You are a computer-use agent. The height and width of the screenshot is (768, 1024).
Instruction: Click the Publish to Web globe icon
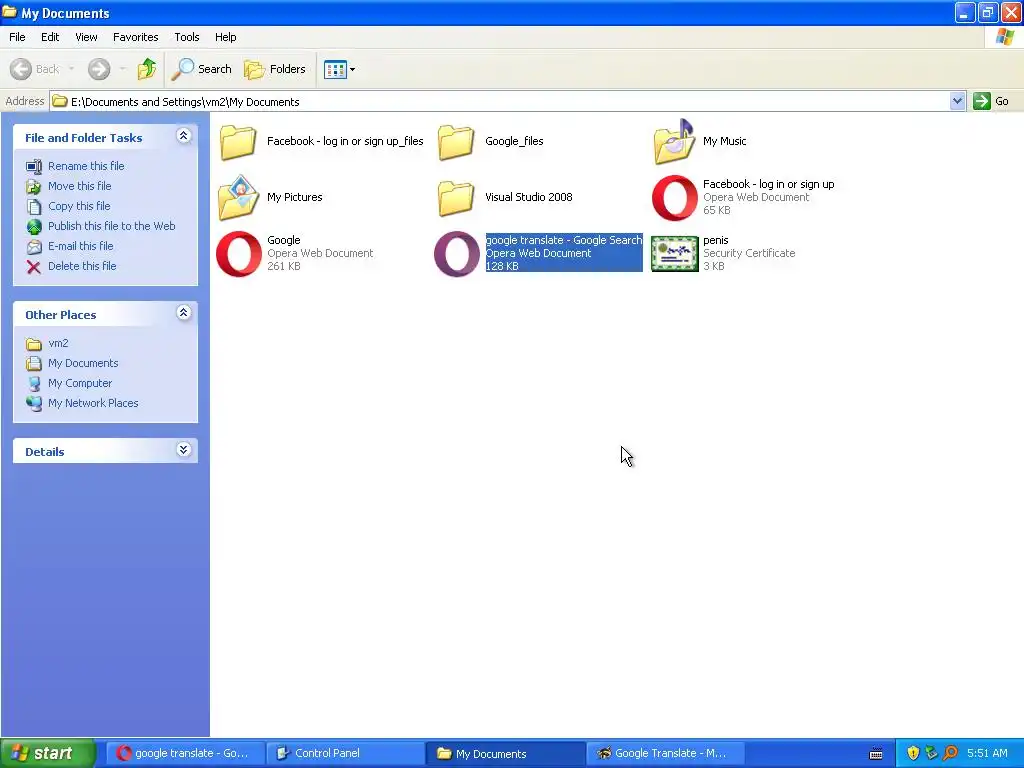click(34, 227)
